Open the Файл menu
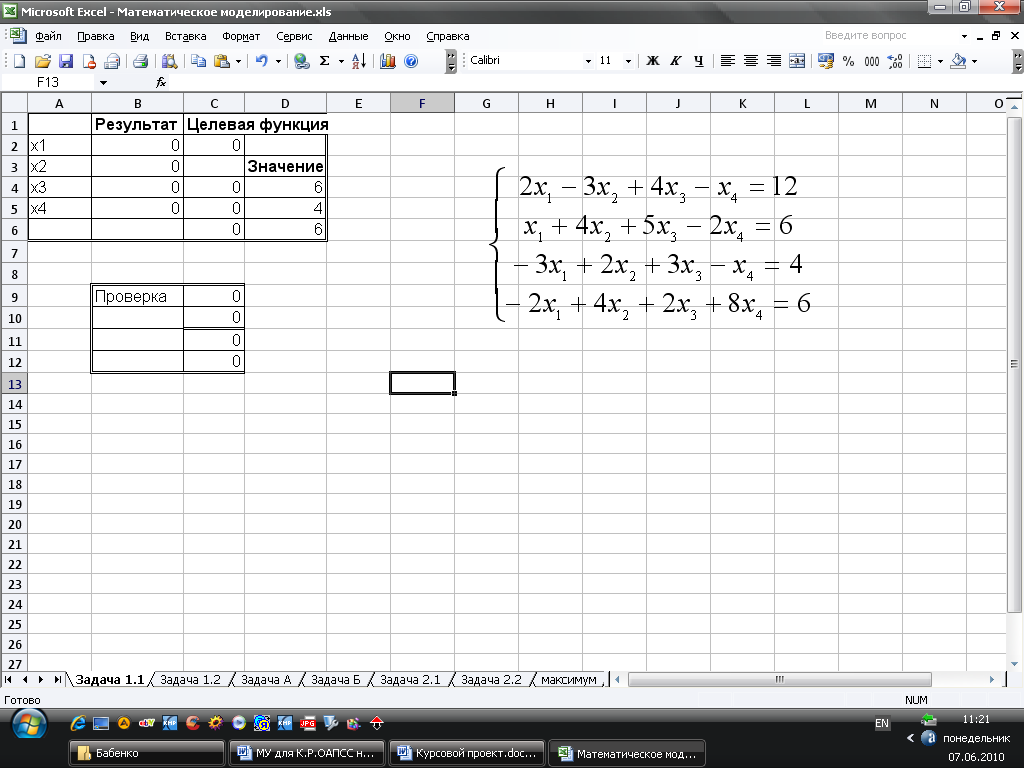 48,36
